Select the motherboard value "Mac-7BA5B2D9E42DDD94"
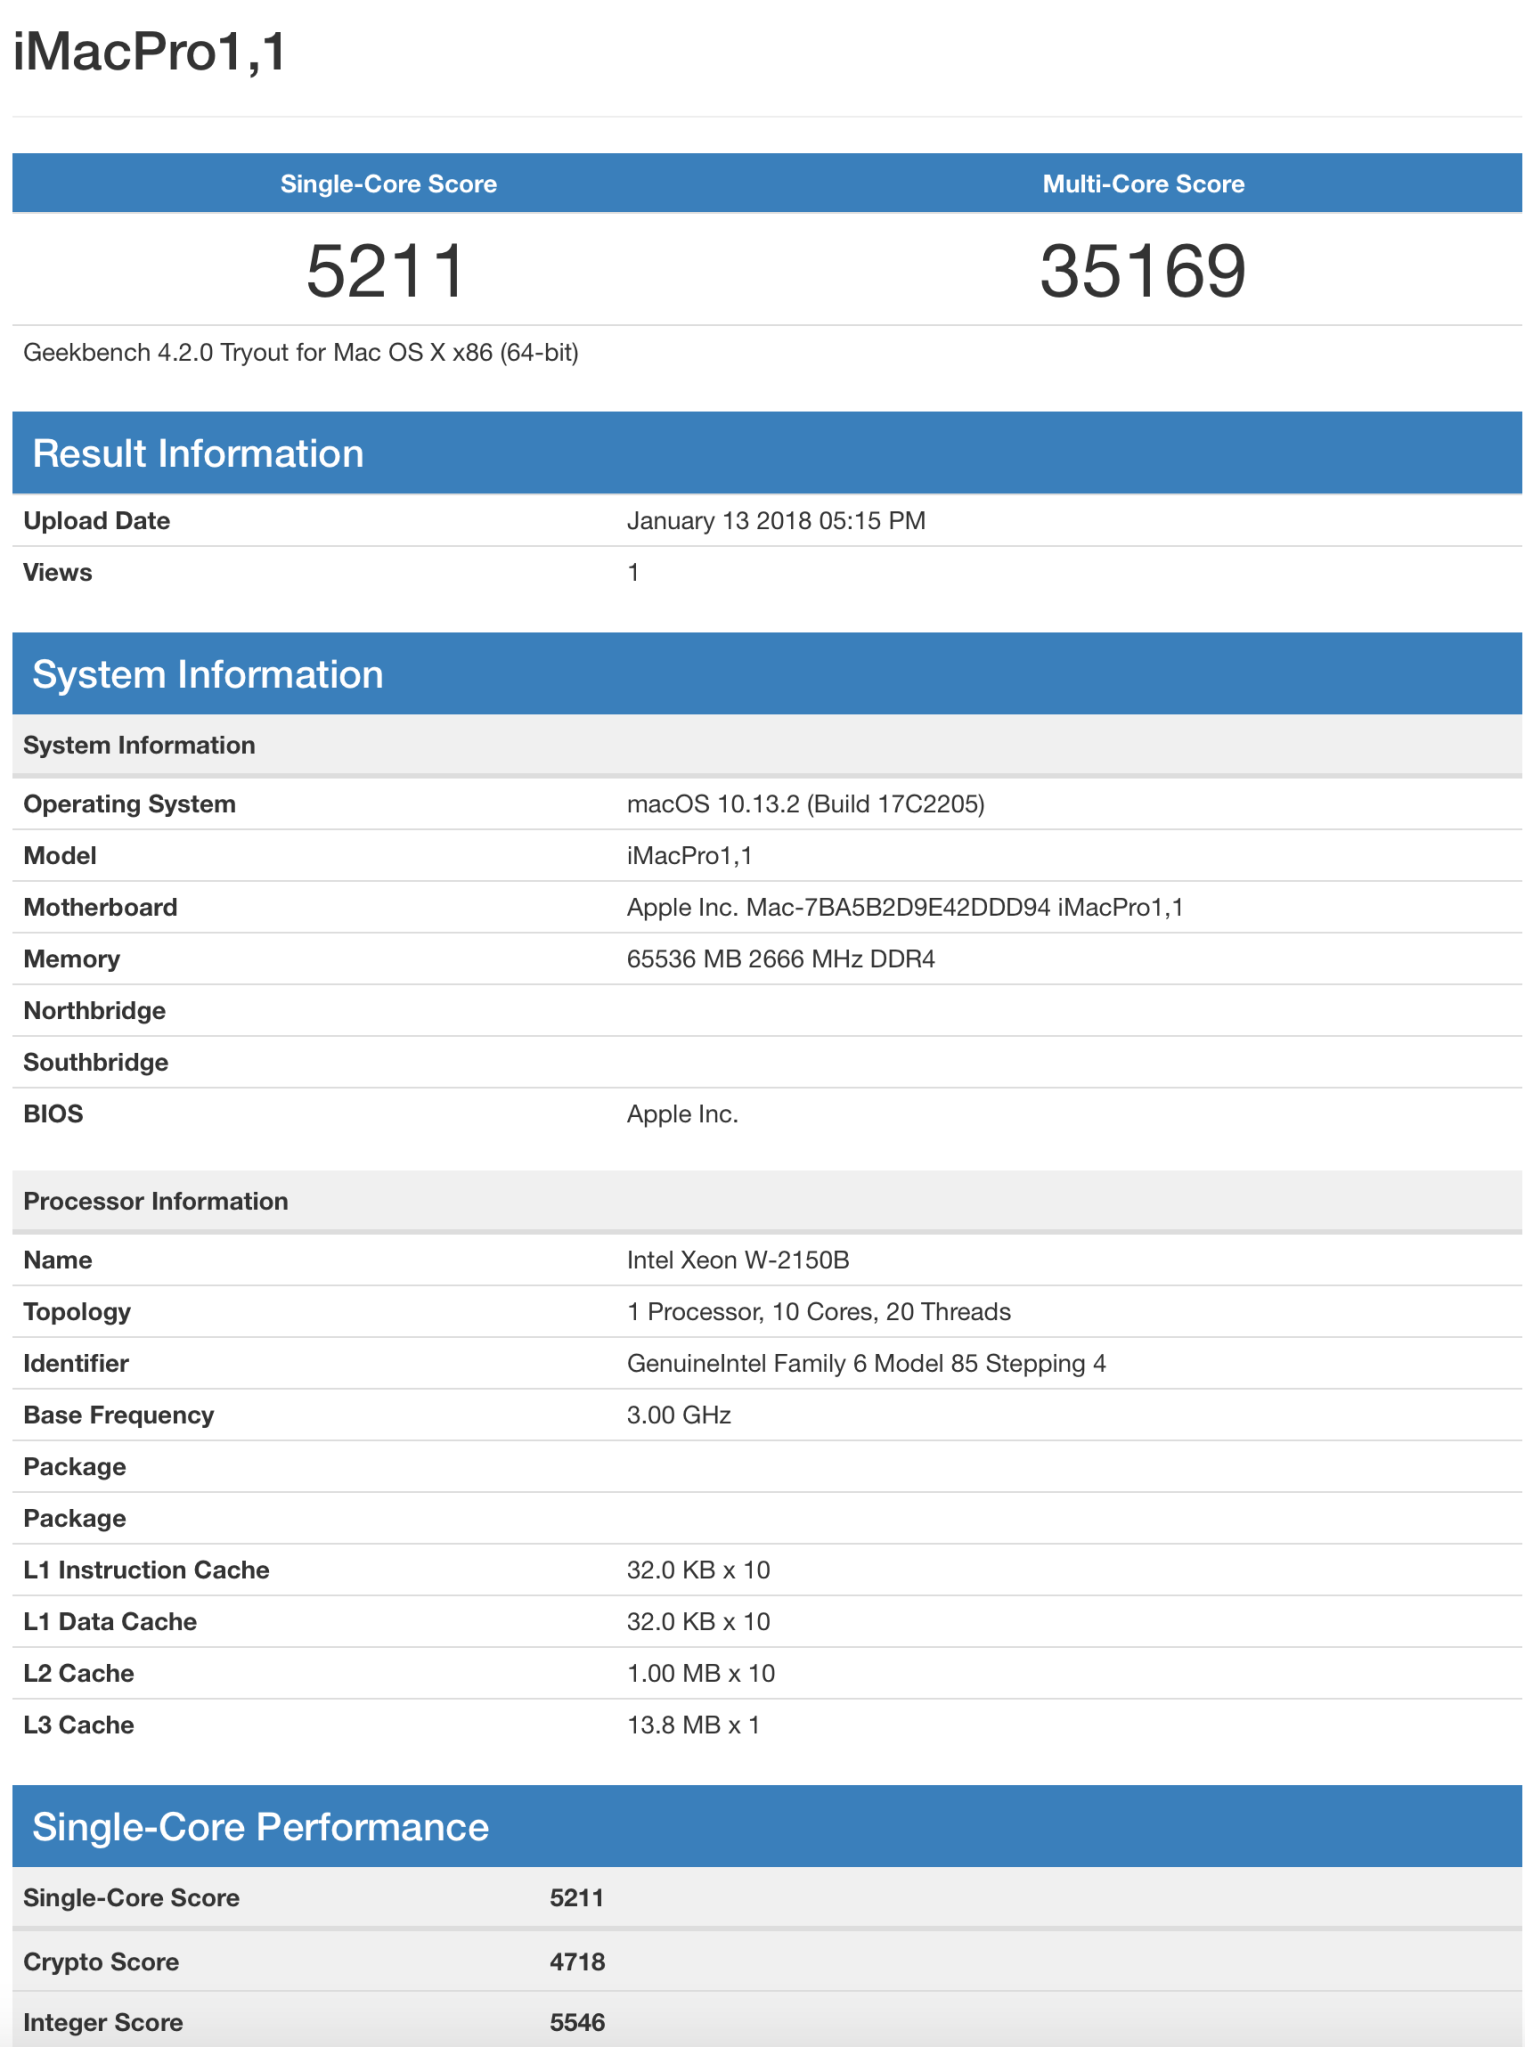 (x=899, y=908)
